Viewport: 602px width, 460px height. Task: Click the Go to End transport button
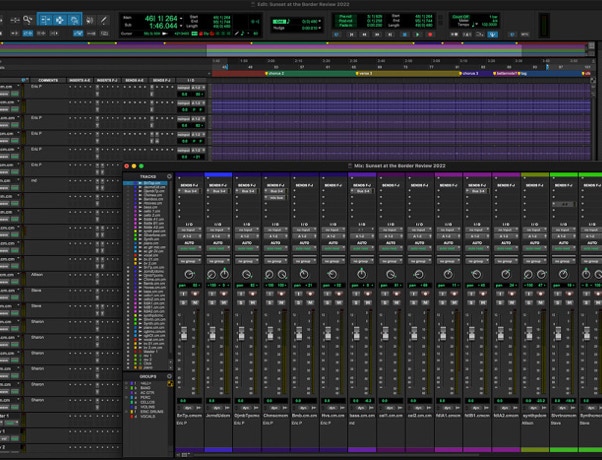click(390, 34)
